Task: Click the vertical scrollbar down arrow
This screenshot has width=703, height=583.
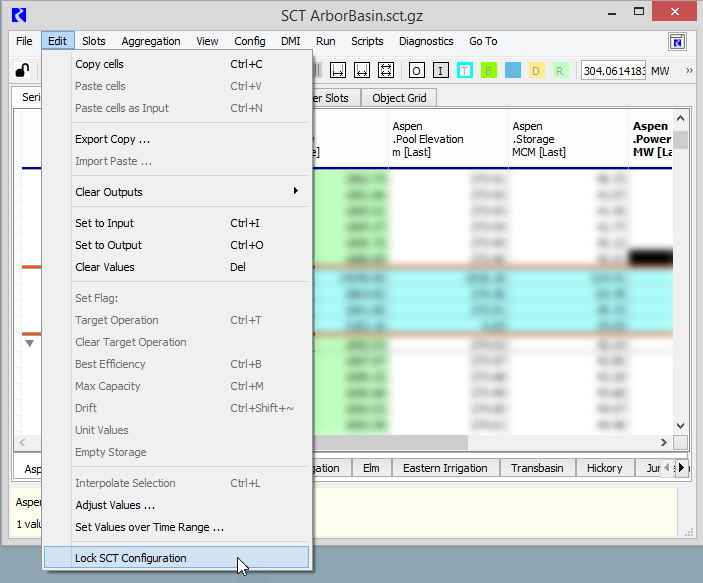Action: click(680, 425)
